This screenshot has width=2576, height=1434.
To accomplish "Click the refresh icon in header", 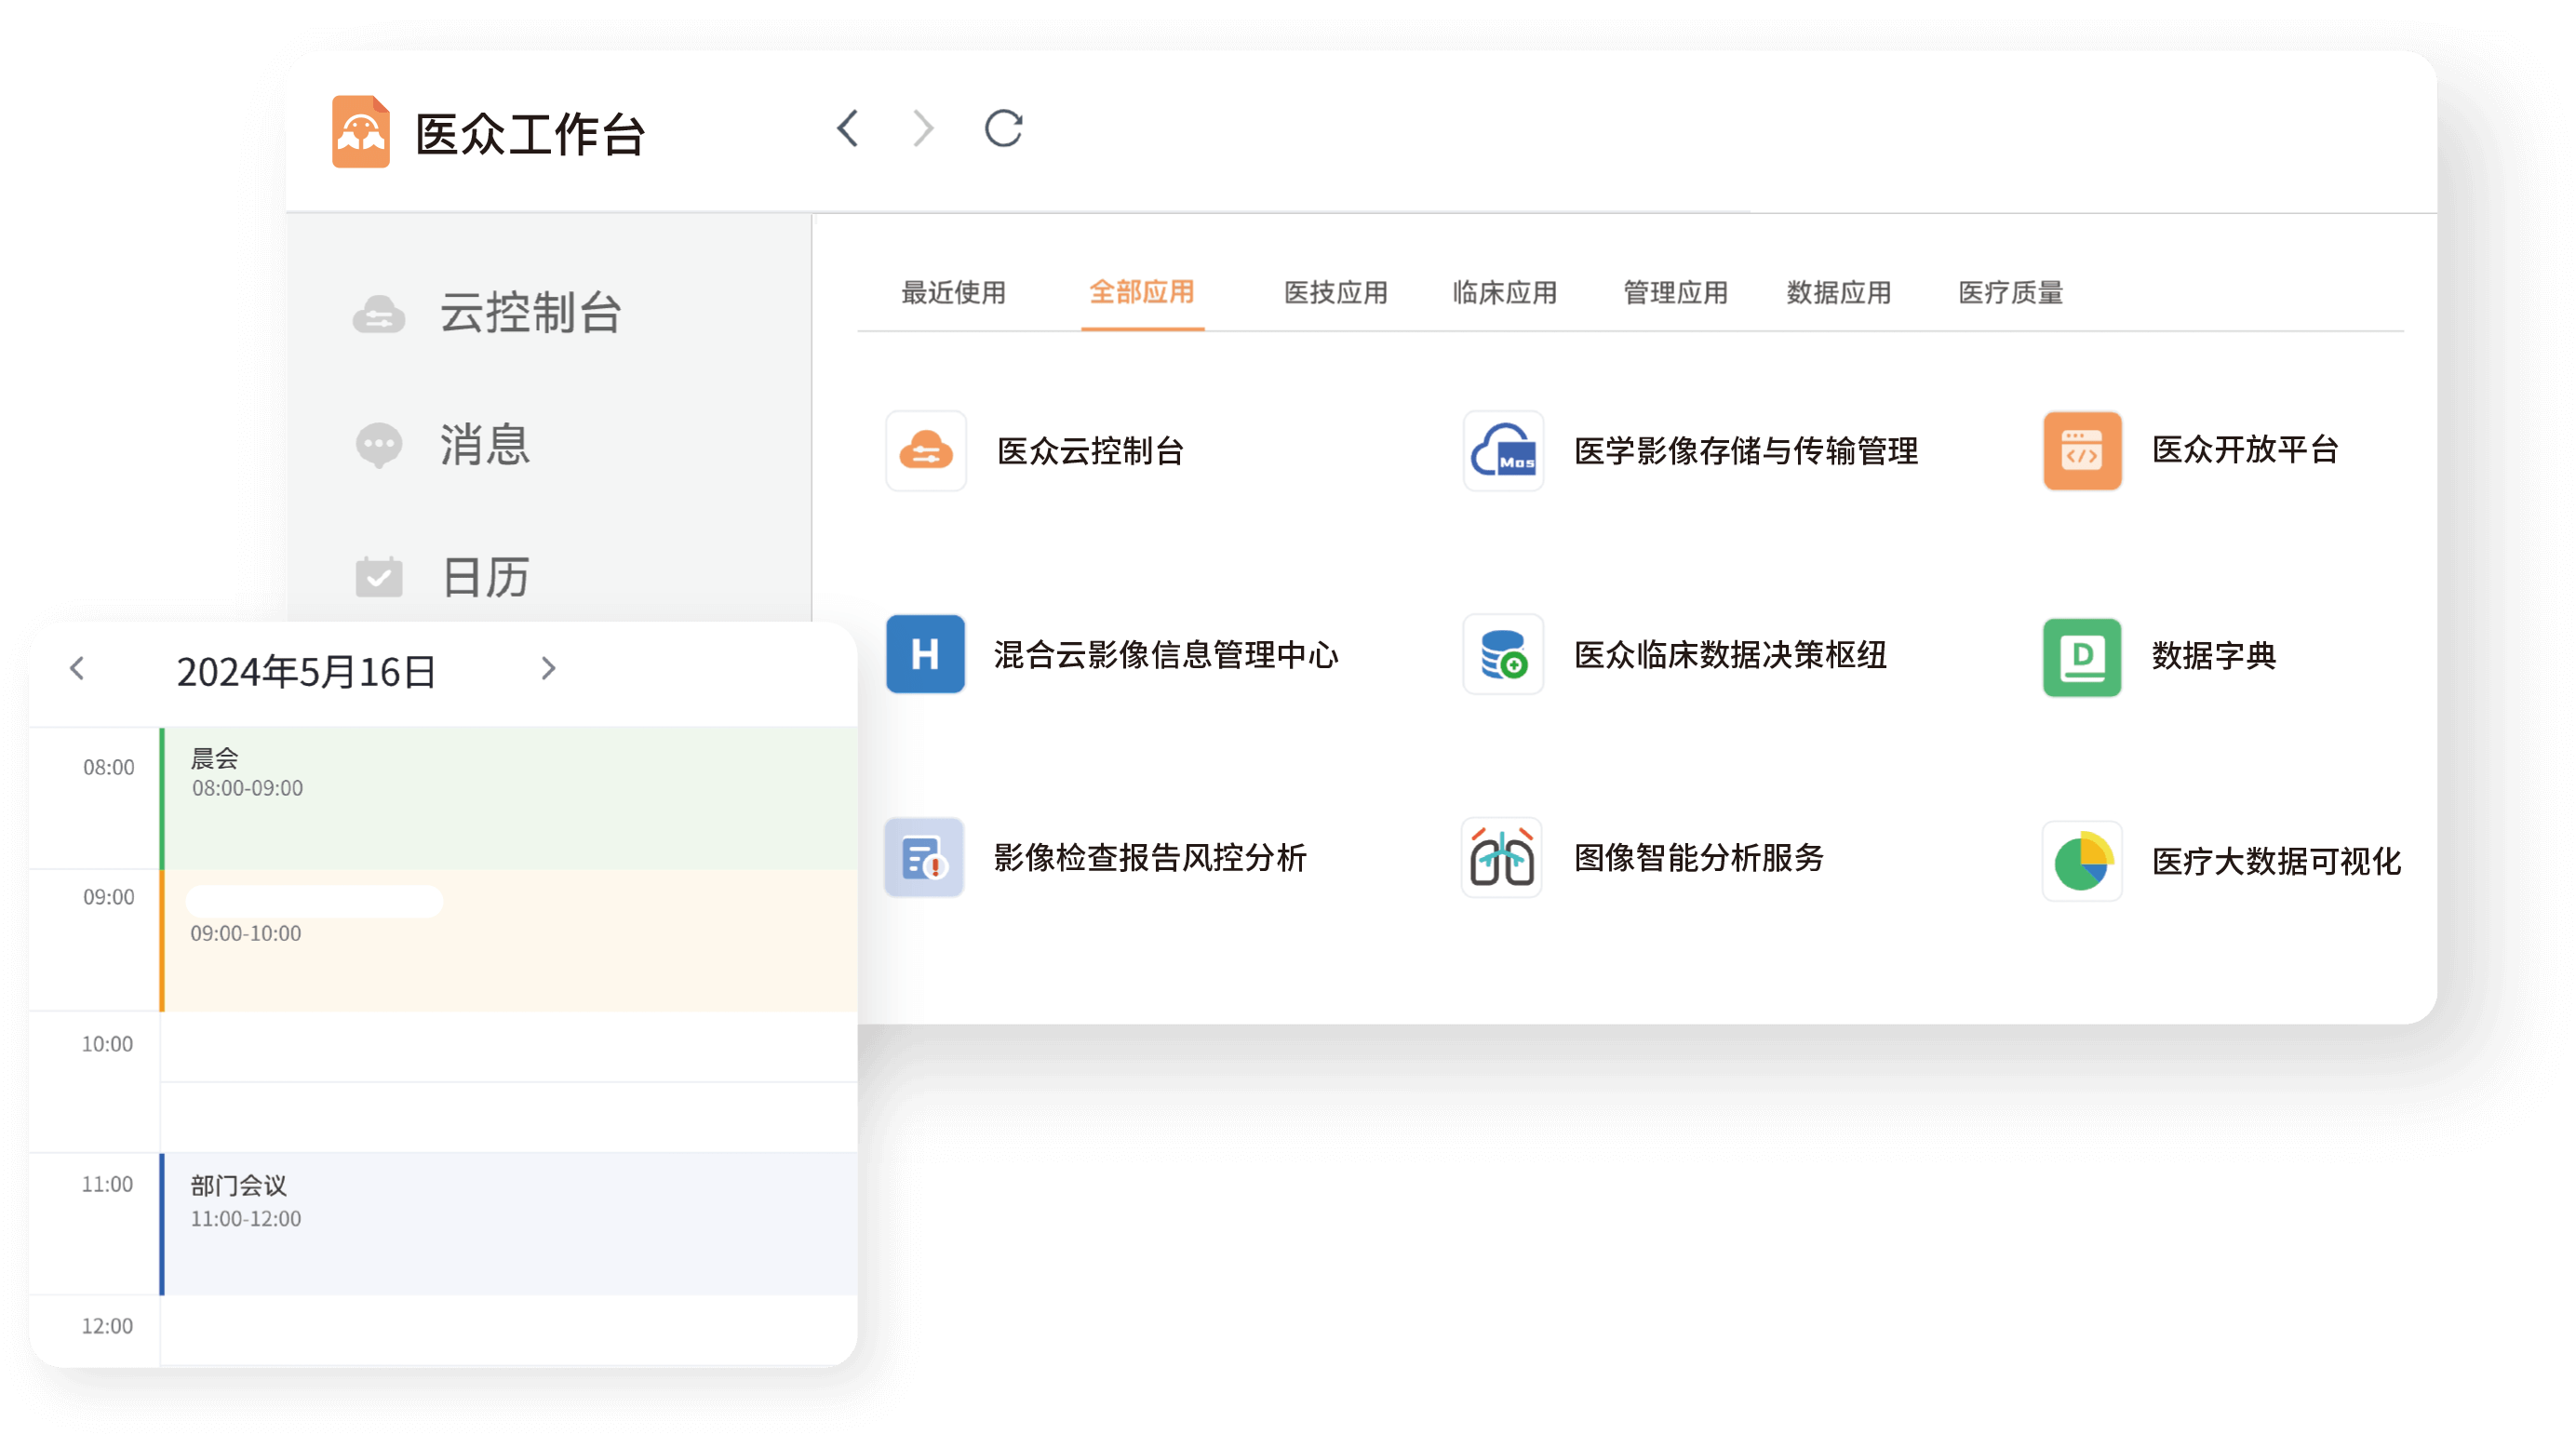I will coord(1003,129).
